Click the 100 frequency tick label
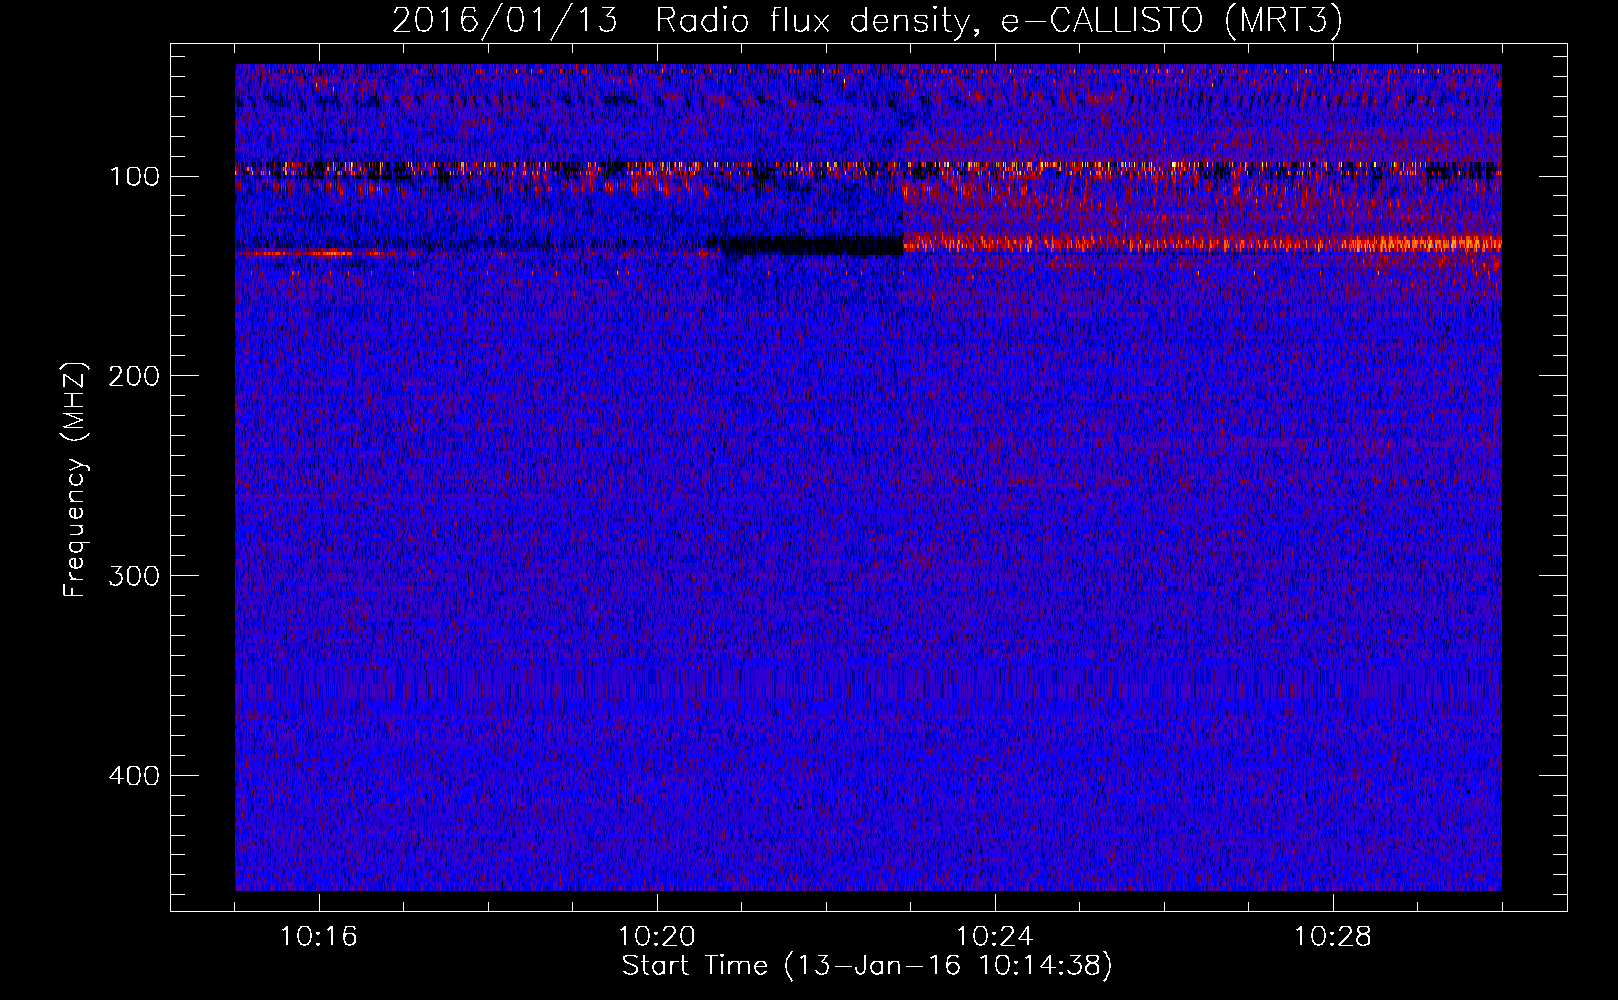The height and width of the screenshot is (1000, 1618). coord(134,177)
